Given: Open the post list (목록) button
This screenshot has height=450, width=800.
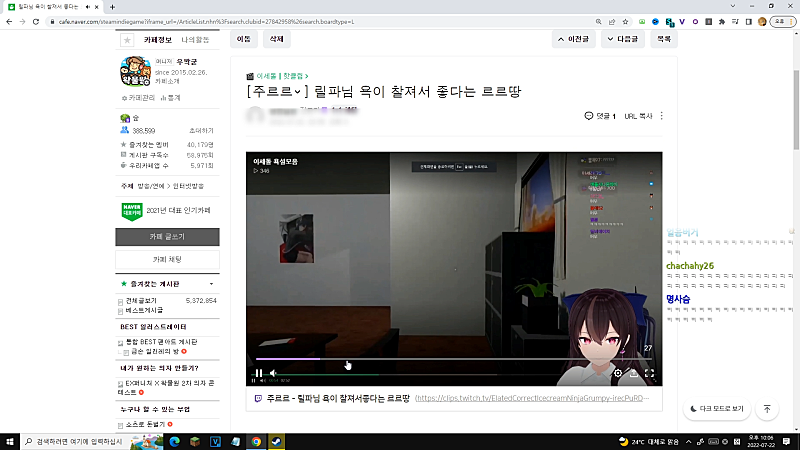Looking at the screenshot, I should click(664, 39).
